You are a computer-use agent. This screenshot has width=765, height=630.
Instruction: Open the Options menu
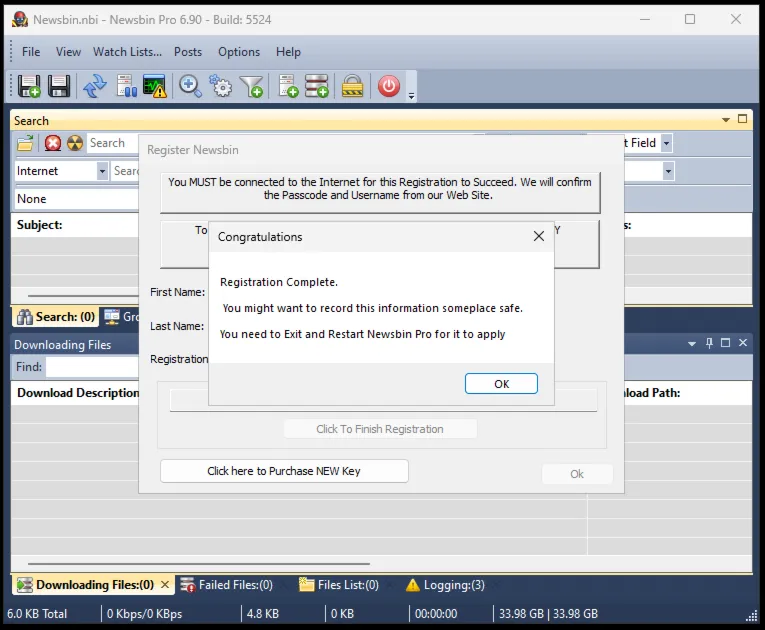click(239, 52)
